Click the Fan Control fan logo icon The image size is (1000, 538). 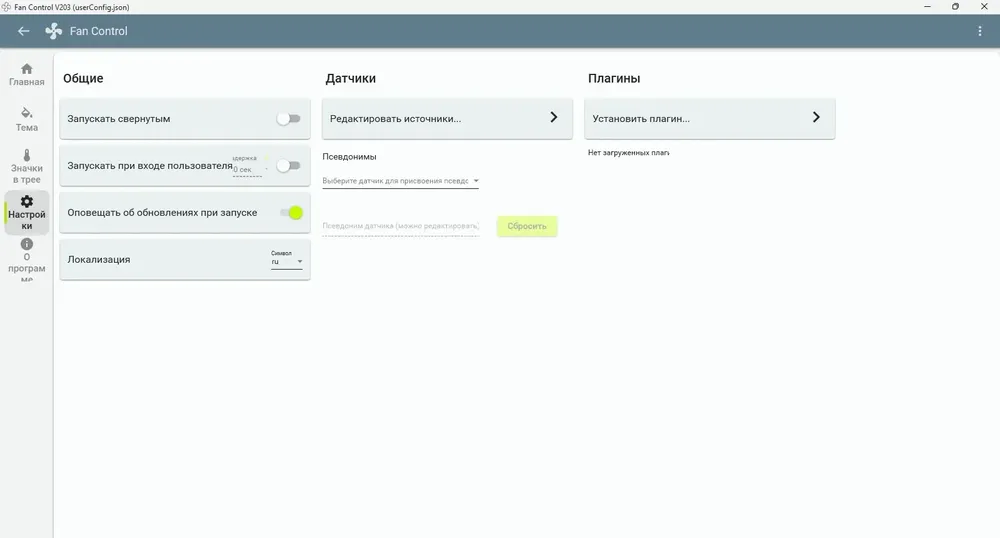click(54, 31)
